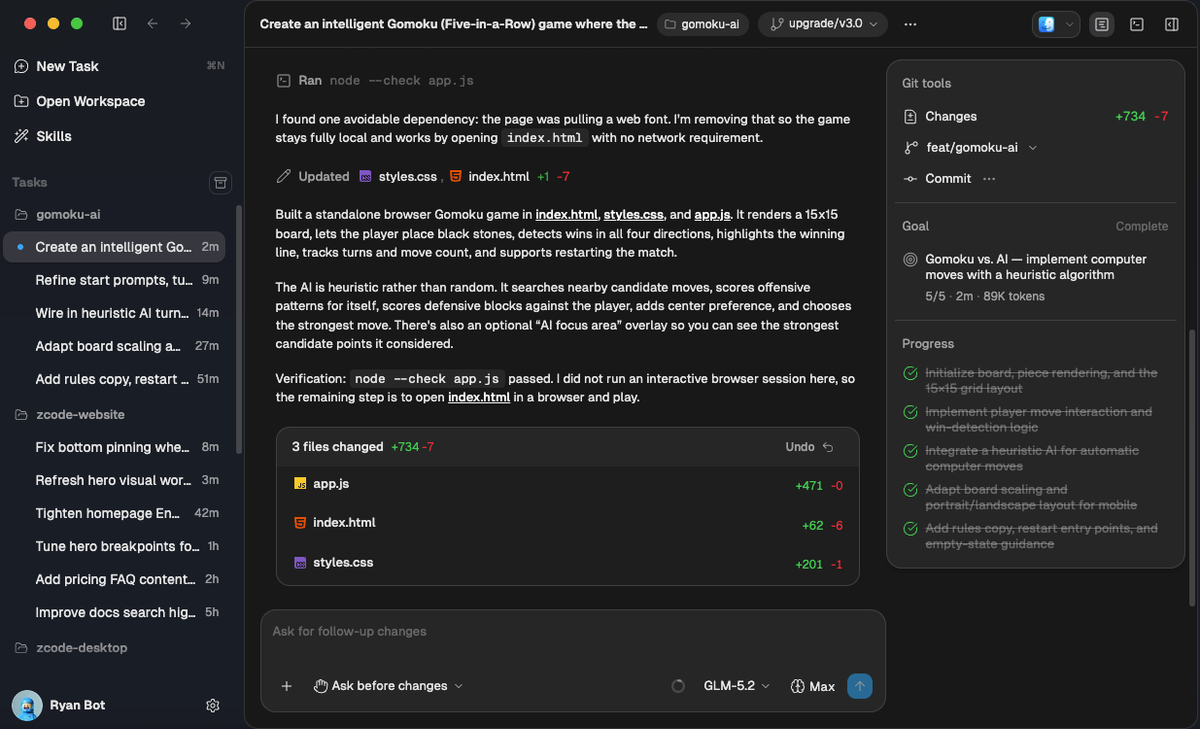Image resolution: width=1200 pixels, height=729 pixels.
Task: Click the plus attach button in composer
Action: [x=287, y=686]
